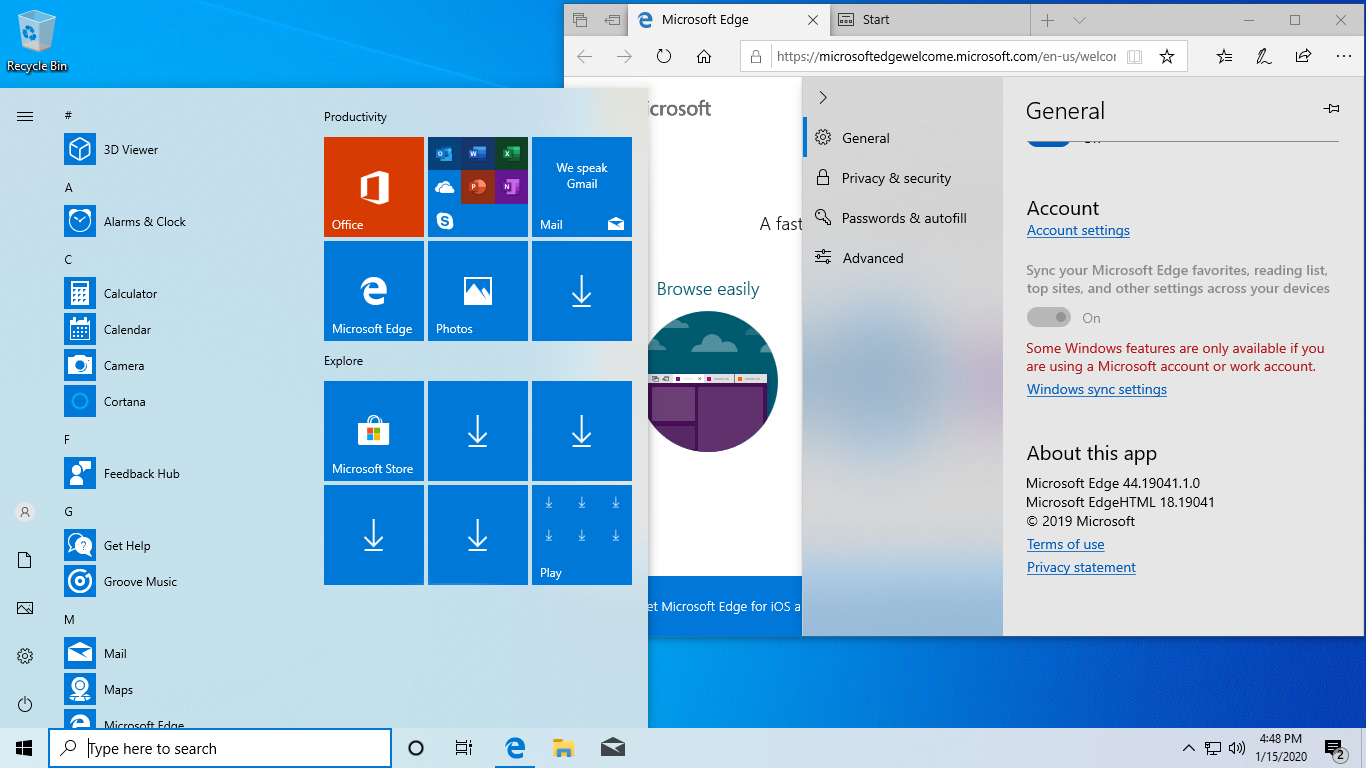Open the Microsoft Store tile
This screenshot has width=1366, height=768.
pyautogui.click(x=374, y=431)
